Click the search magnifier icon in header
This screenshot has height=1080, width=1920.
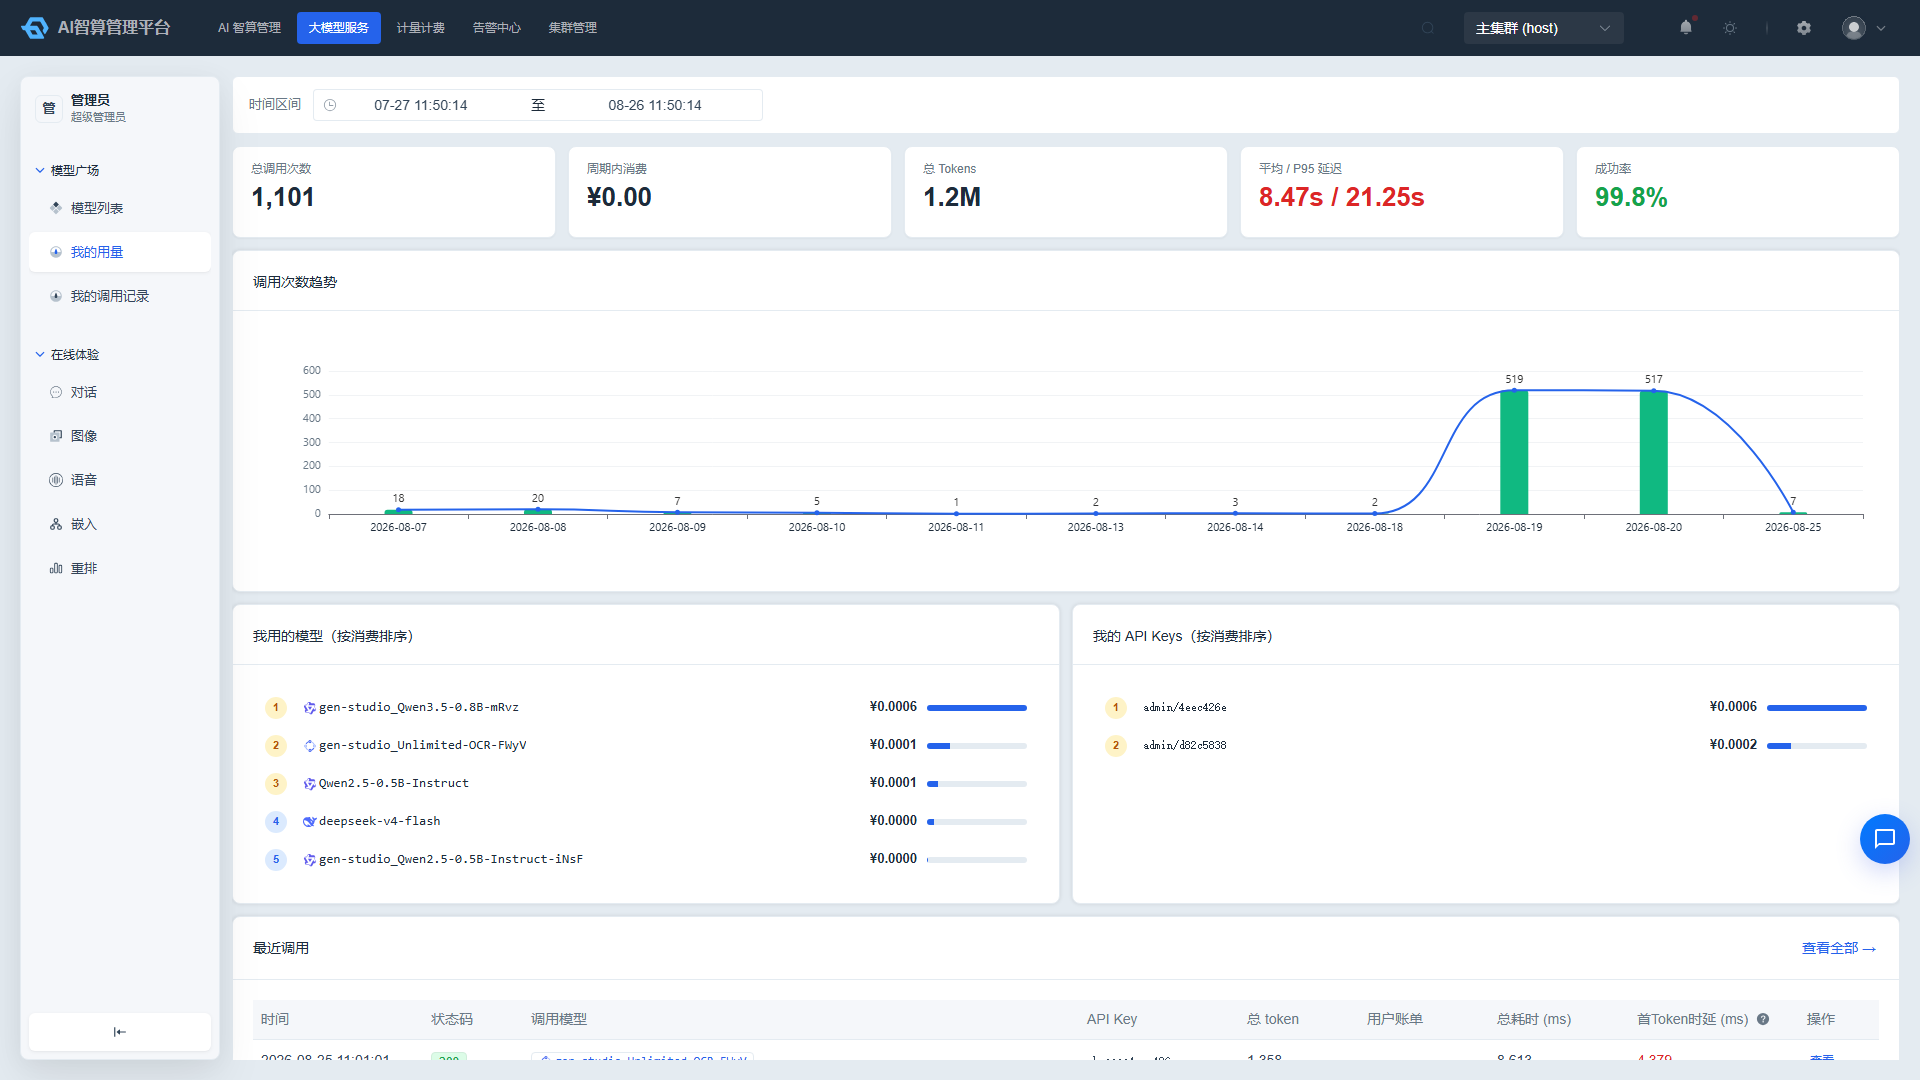coord(1428,28)
